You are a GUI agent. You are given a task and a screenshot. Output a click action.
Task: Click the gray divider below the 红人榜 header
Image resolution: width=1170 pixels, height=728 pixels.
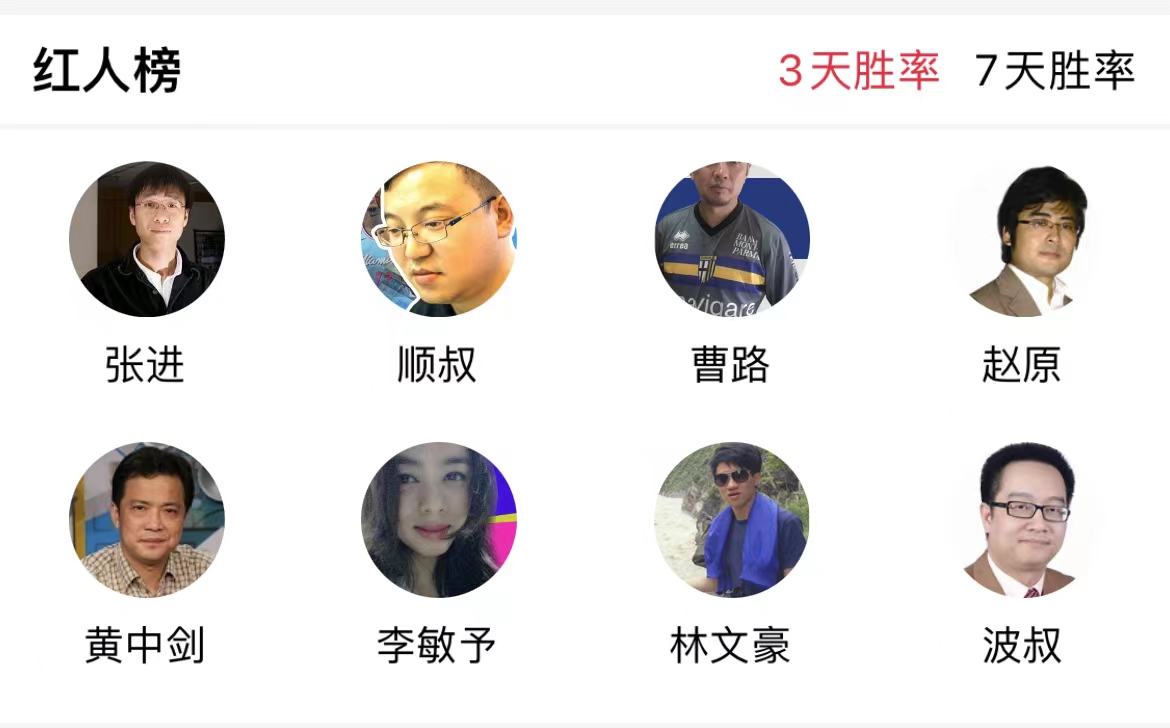pos(585,127)
